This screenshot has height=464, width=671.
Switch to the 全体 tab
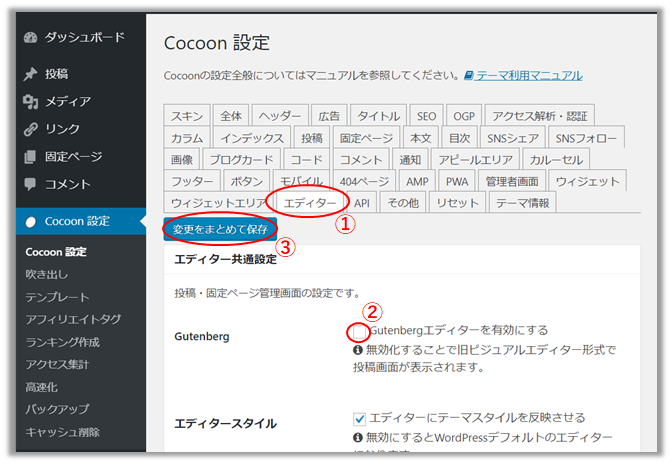click(231, 116)
